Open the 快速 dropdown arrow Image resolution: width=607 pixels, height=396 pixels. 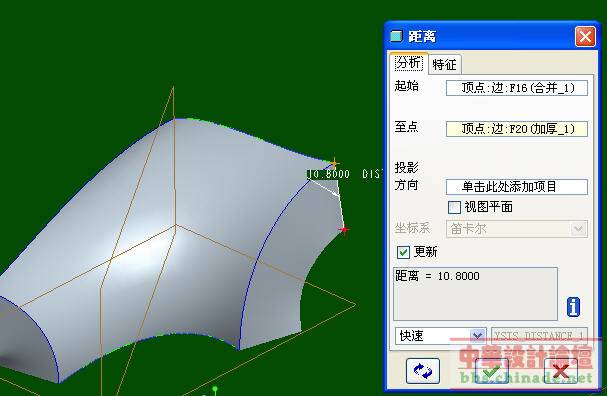(x=477, y=336)
